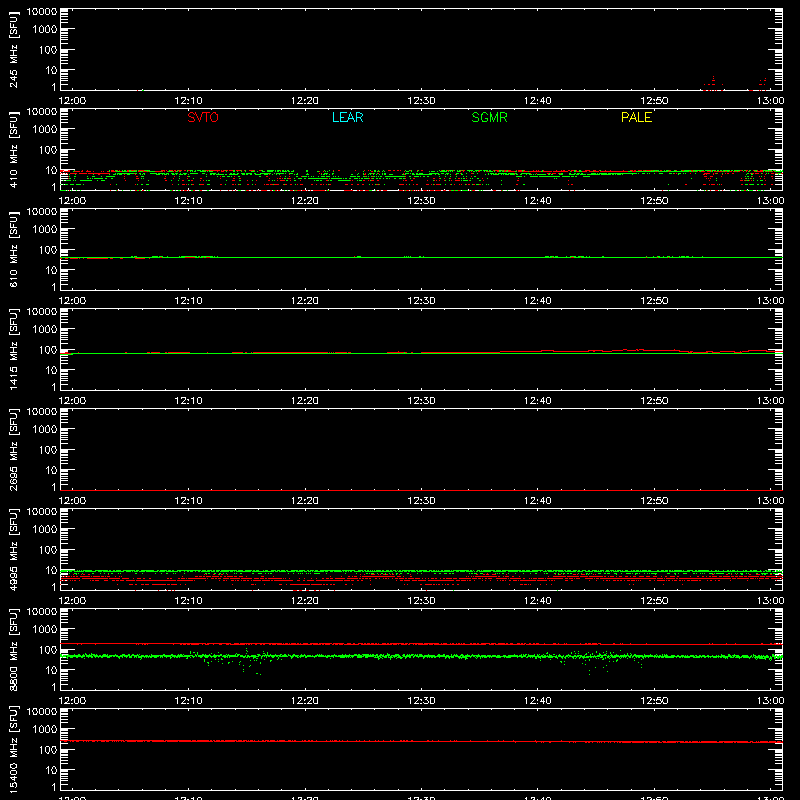The height and width of the screenshot is (800, 800).
Task: Click the red SVTO legend label
Action: pos(203,117)
